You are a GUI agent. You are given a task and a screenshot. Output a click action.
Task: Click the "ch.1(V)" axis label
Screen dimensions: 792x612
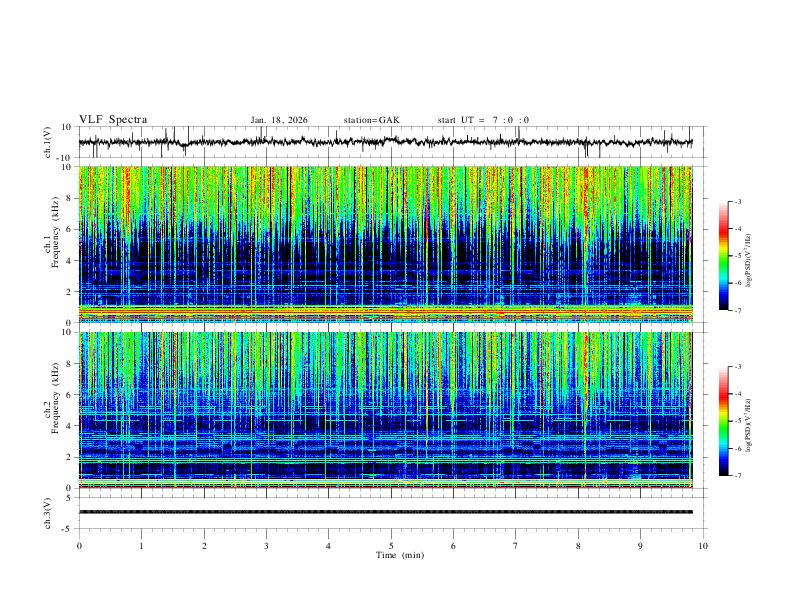[x=48, y=142]
